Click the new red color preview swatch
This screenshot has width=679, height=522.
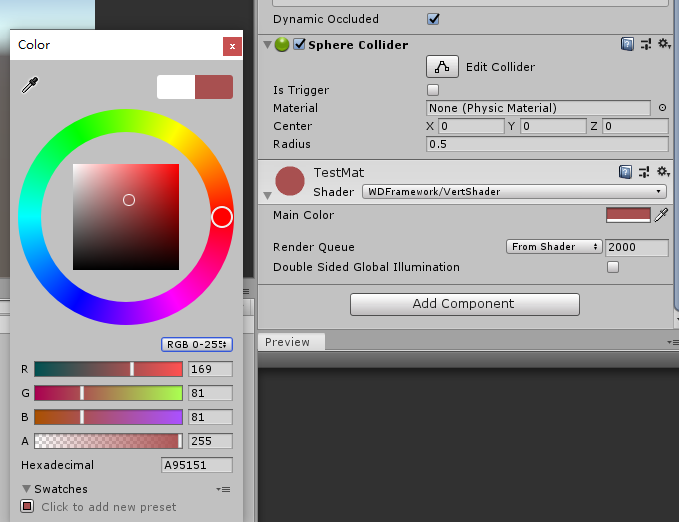[214, 87]
